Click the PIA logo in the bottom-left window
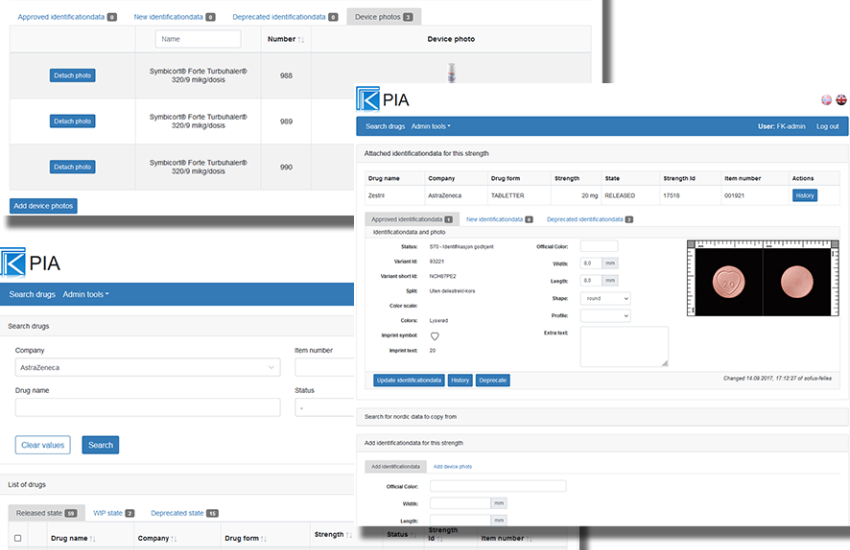This screenshot has height=550, width=850. point(30,263)
